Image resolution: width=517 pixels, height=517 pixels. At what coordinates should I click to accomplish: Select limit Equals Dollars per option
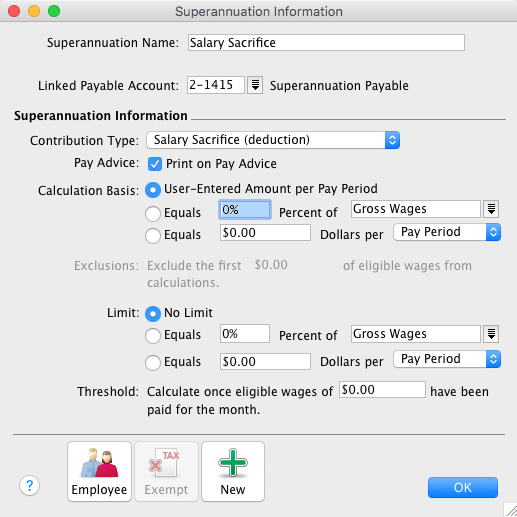pyautogui.click(x=153, y=362)
